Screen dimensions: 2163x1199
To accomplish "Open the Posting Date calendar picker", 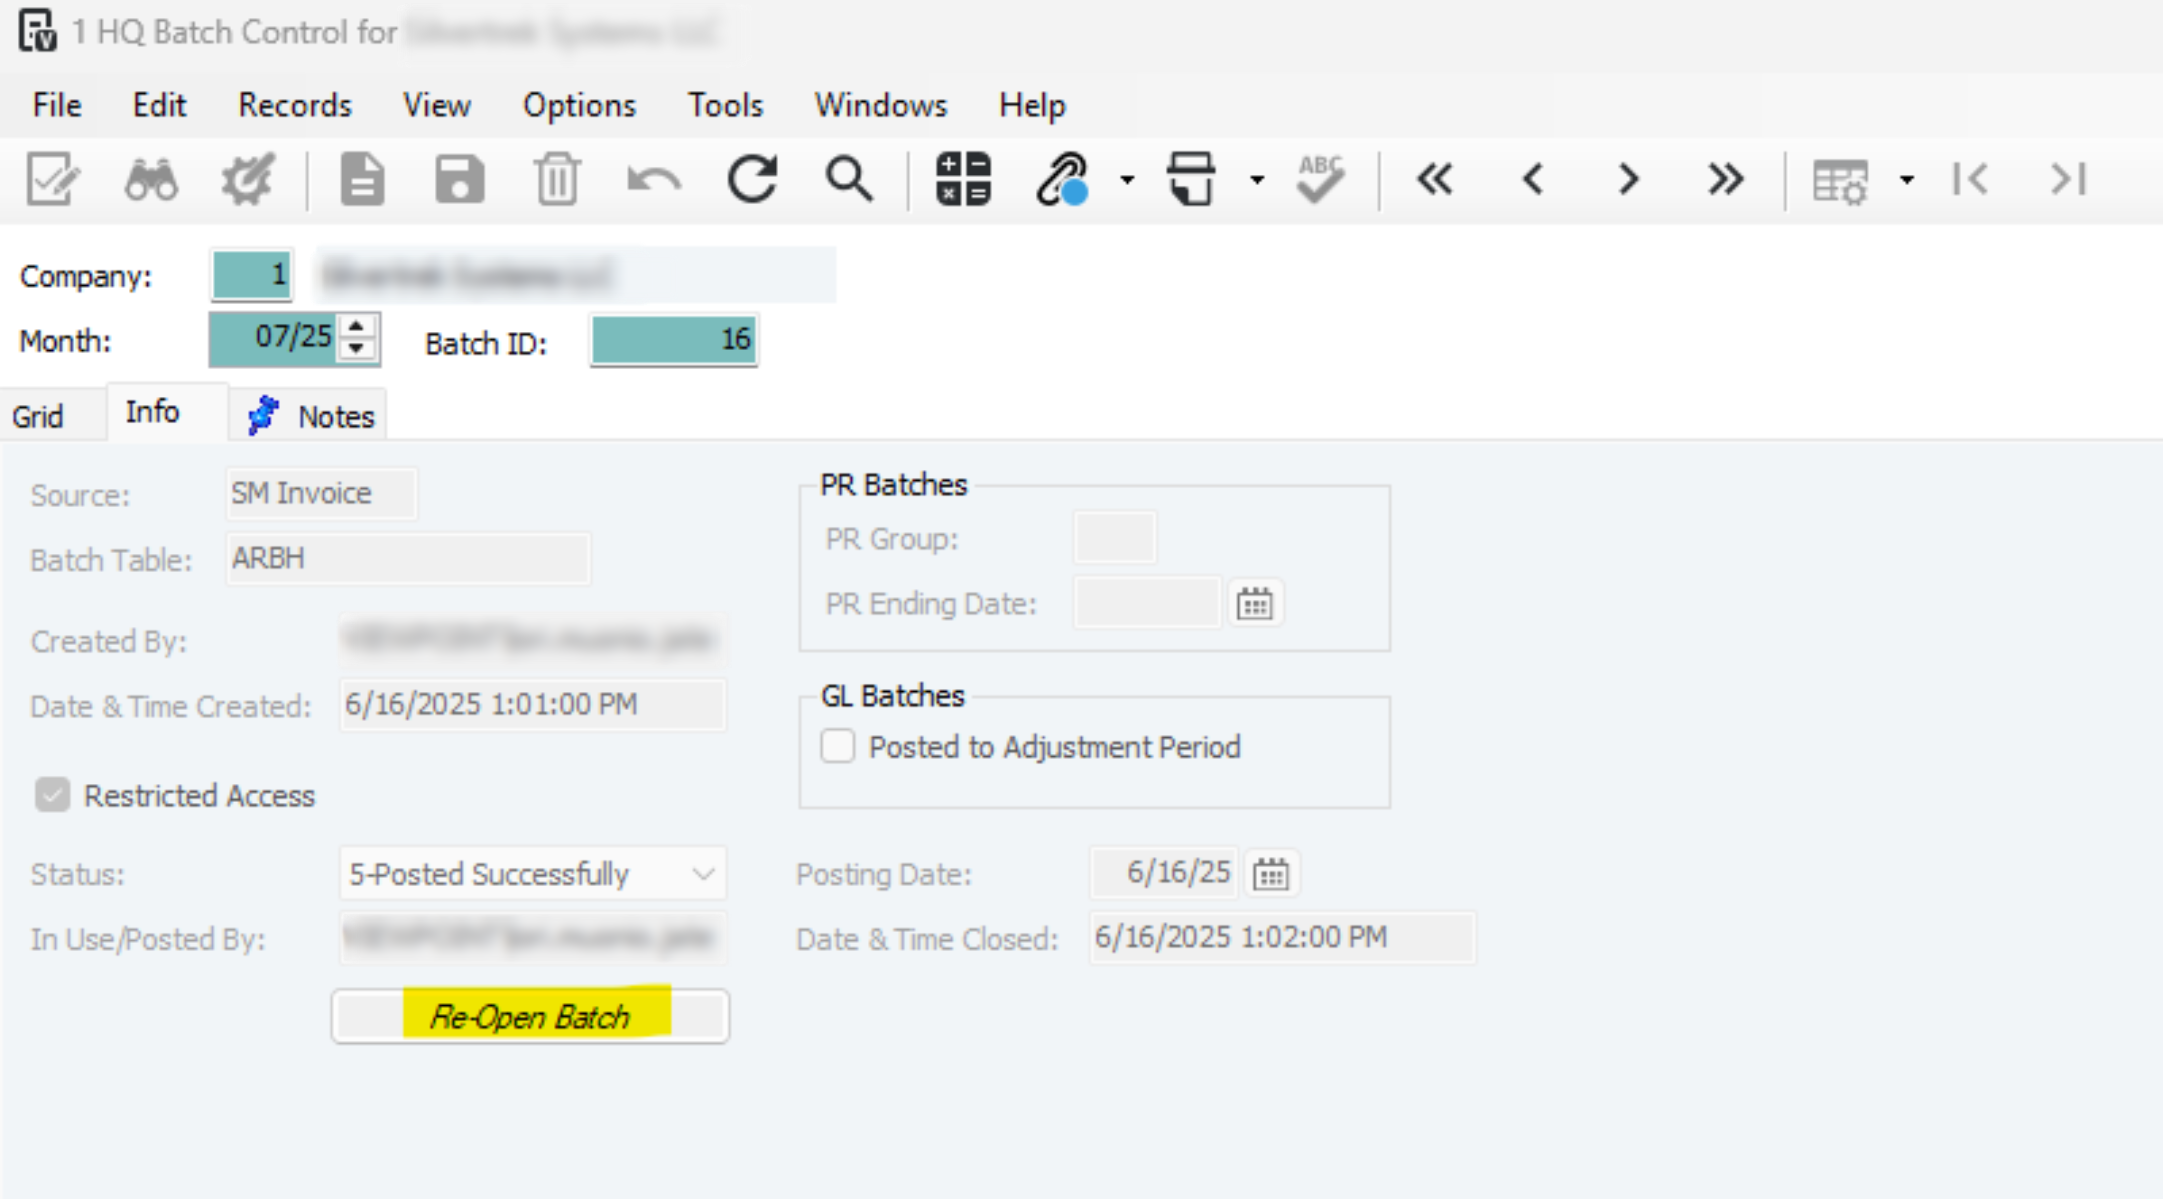I will click(1271, 874).
